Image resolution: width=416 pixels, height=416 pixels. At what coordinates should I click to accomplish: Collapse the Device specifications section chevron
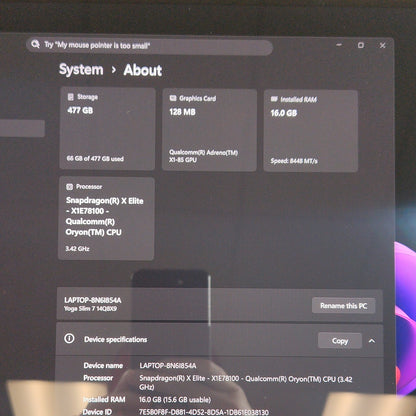tap(372, 341)
